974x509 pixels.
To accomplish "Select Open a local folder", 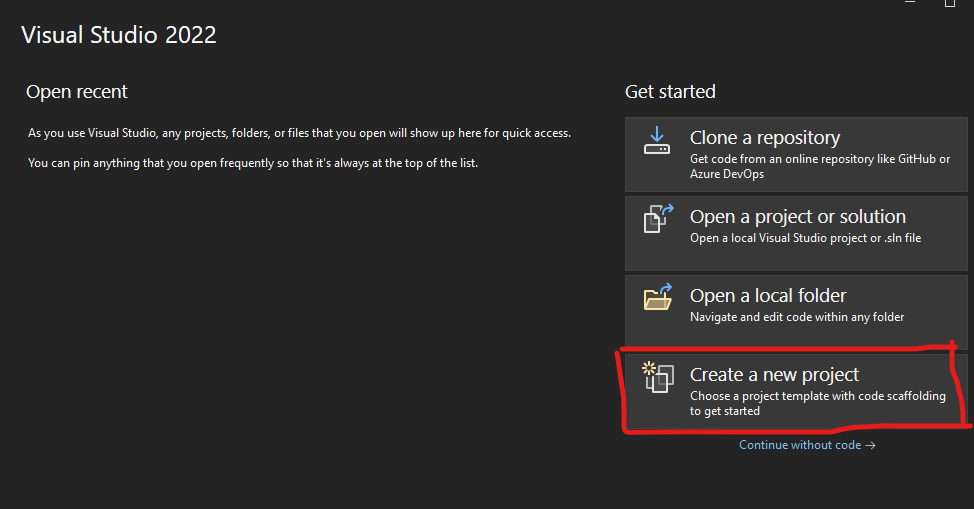I will (x=796, y=312).
